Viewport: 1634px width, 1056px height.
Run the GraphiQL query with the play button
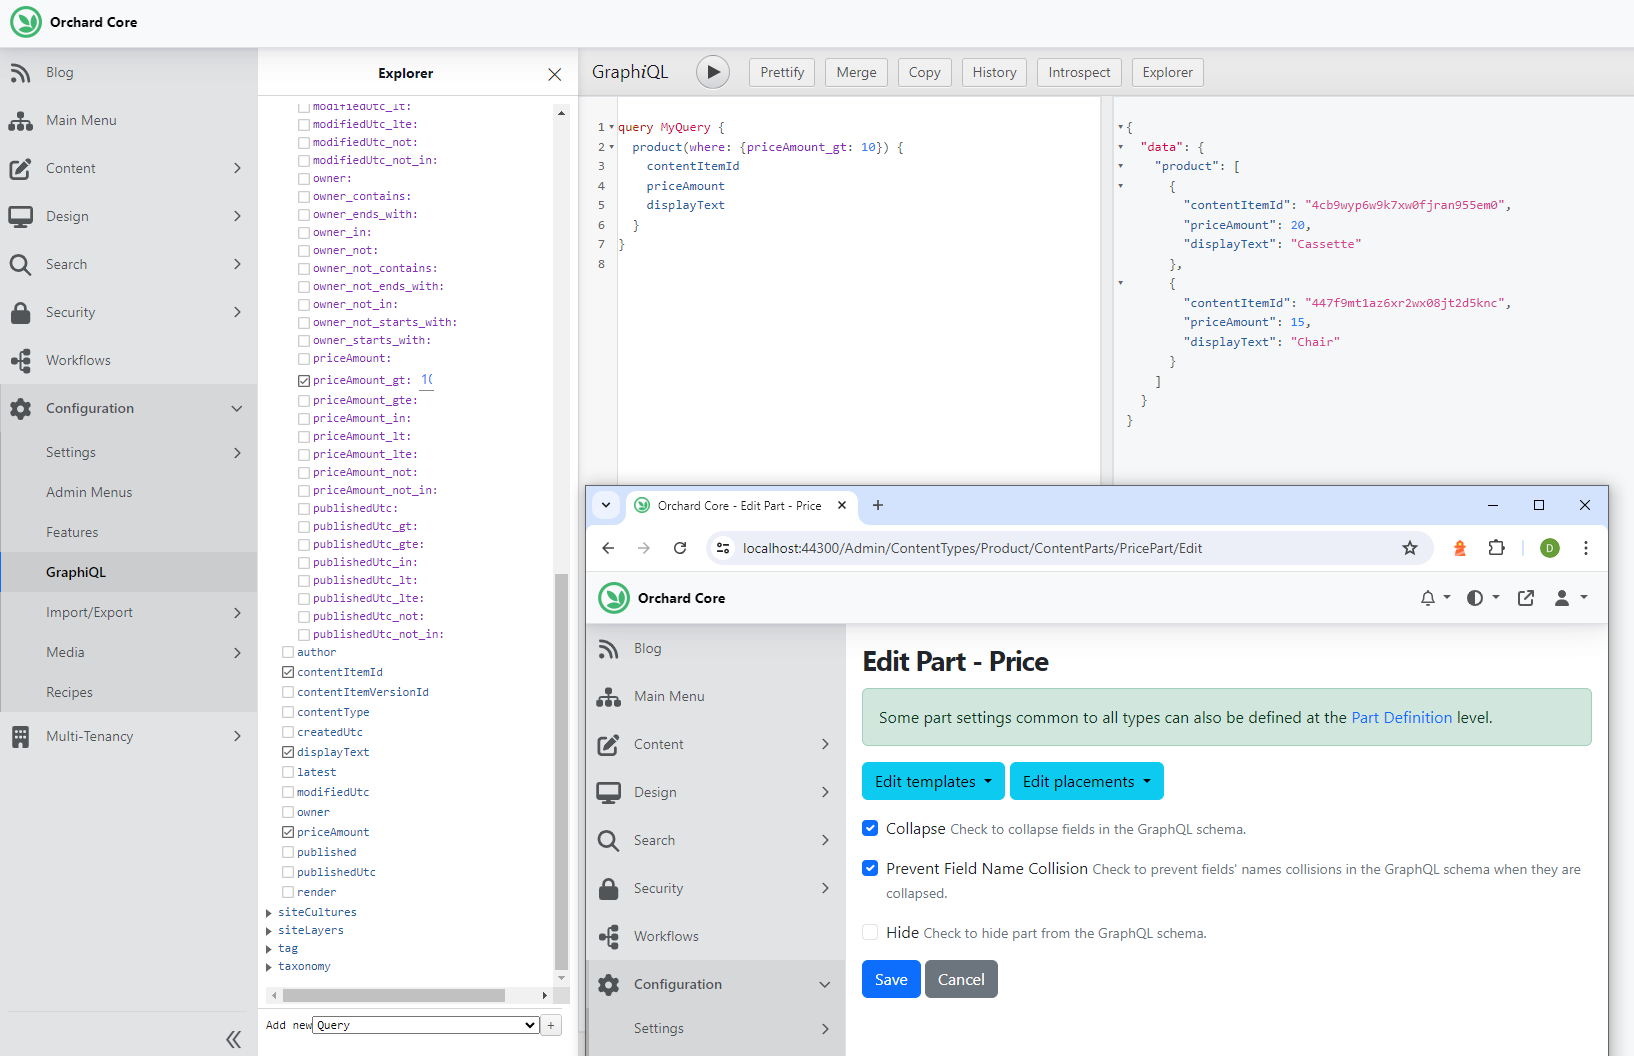click(713, 72)
